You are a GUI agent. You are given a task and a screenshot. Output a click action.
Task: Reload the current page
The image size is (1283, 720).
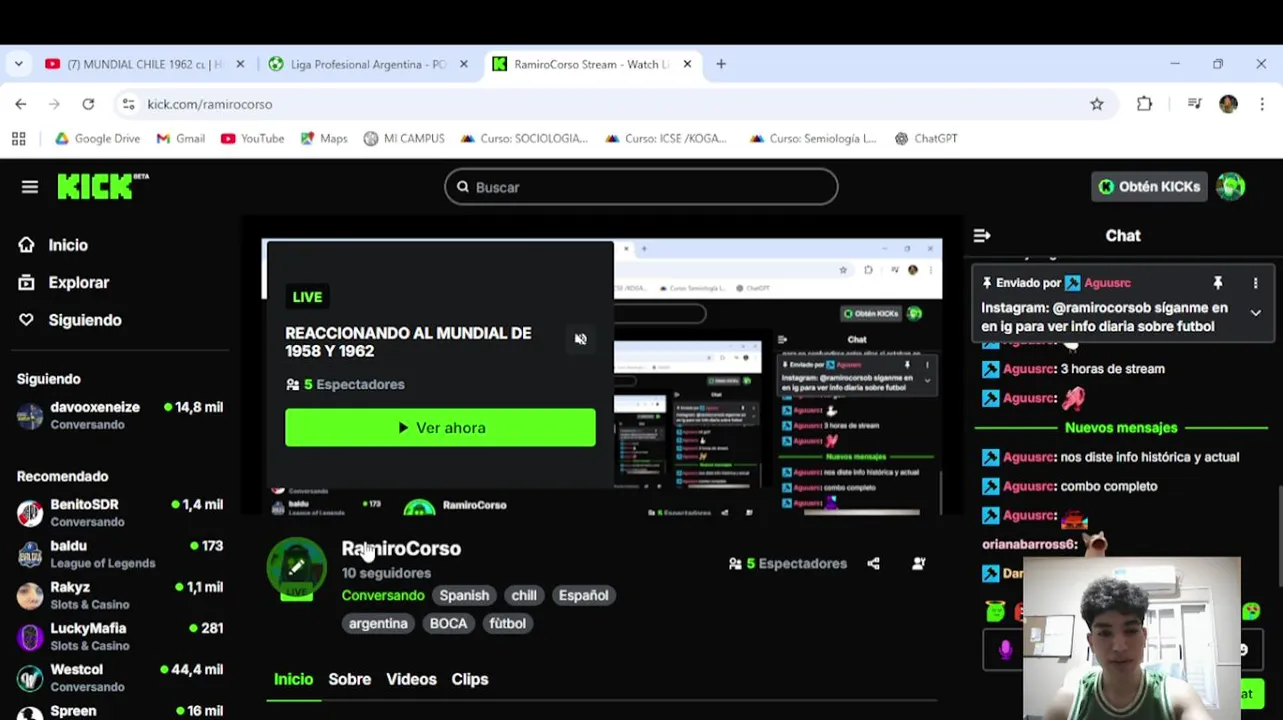(88, 104)
